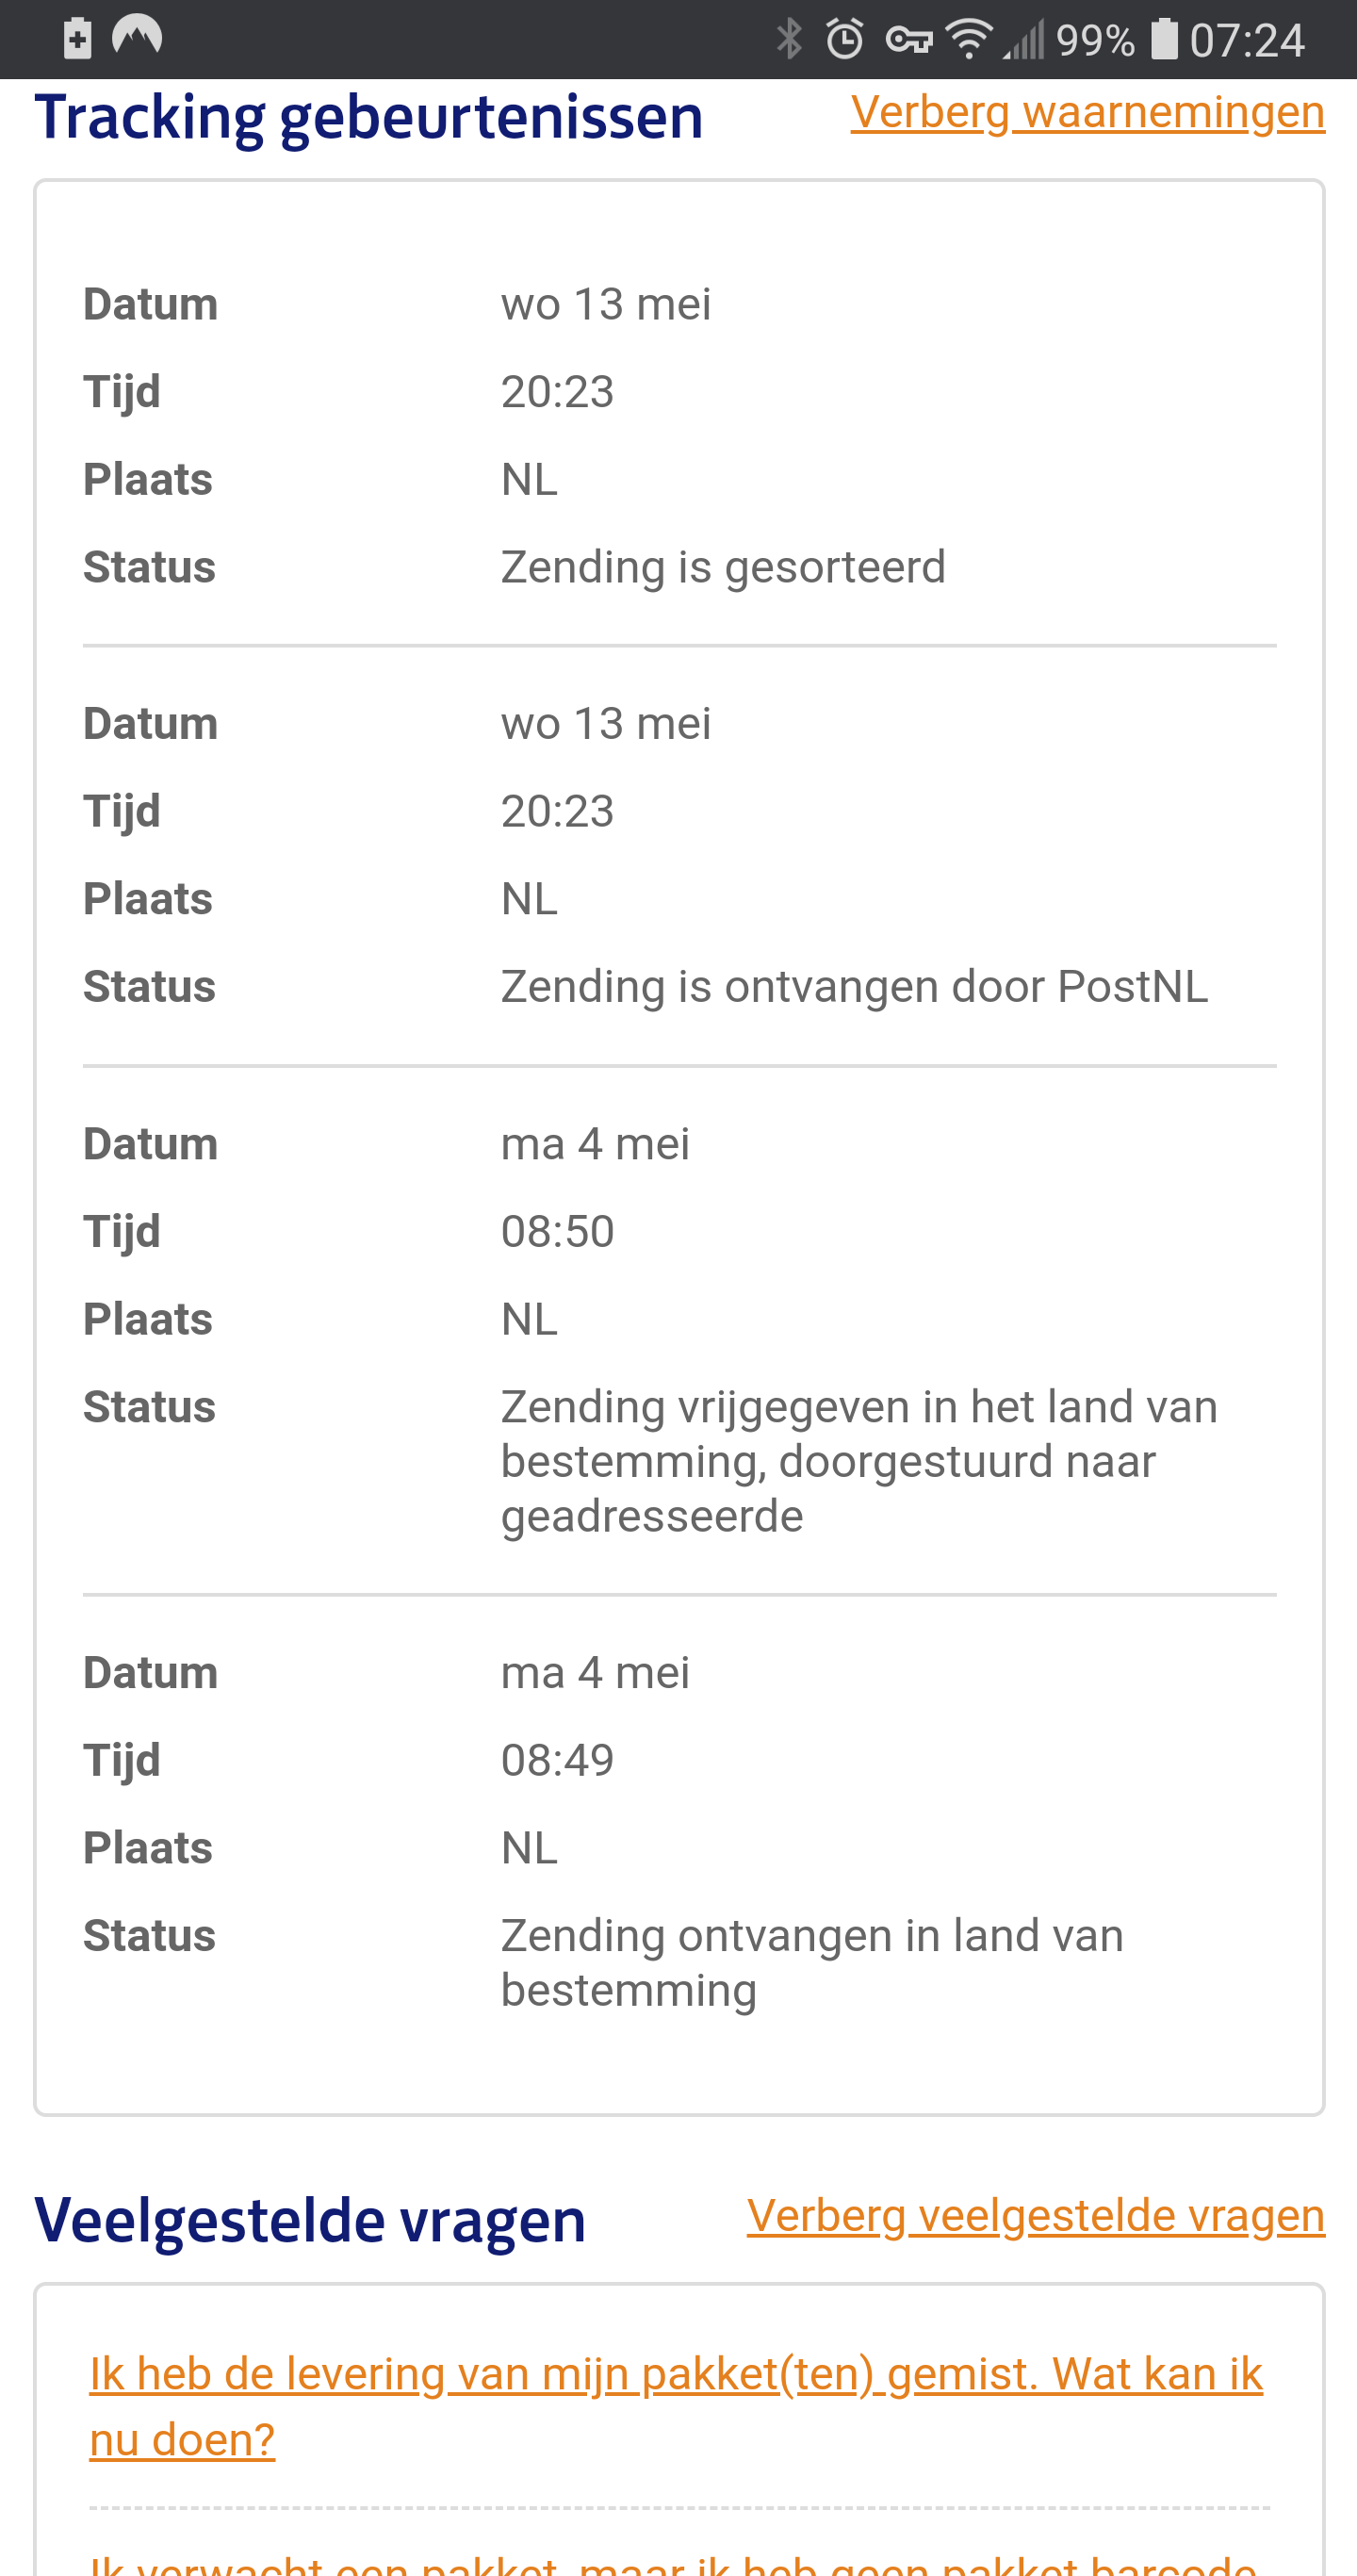Screen dimensions: 1357x2576
Task: Tap the mountain-shaped notification icon
Action: tap(136, 36)
